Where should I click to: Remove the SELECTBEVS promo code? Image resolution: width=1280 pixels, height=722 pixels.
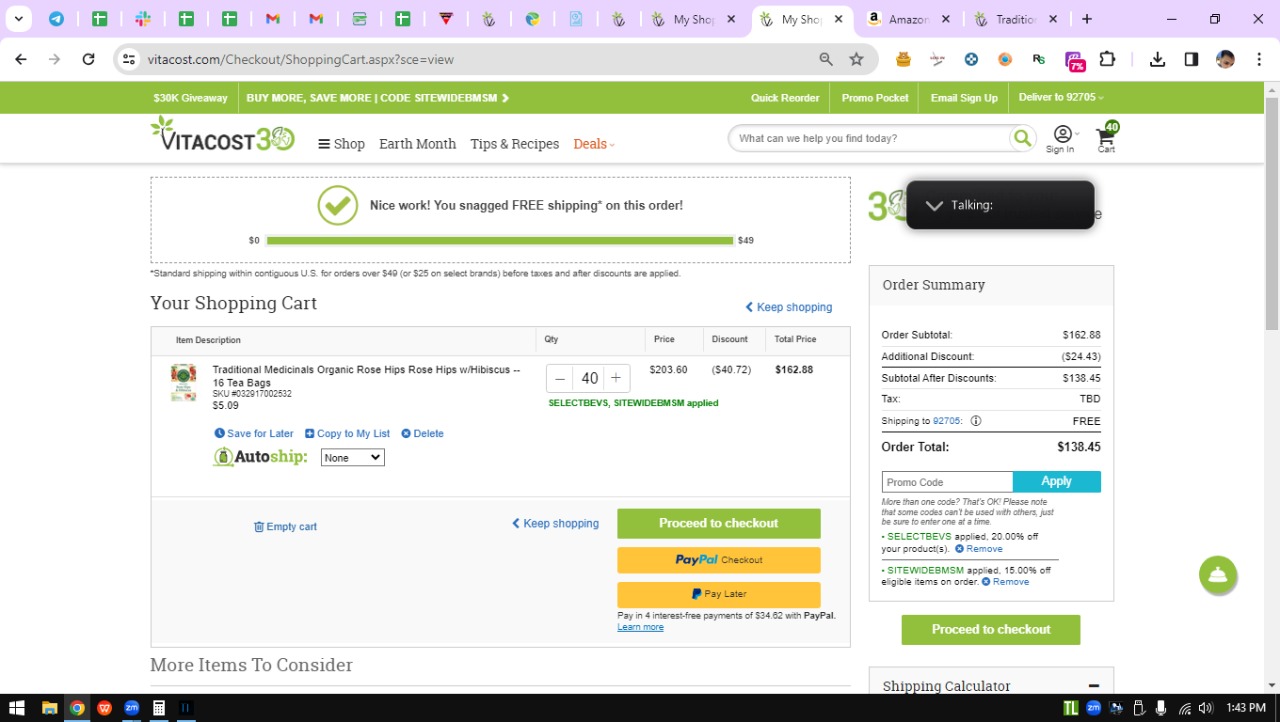click(x=978, y=549)
